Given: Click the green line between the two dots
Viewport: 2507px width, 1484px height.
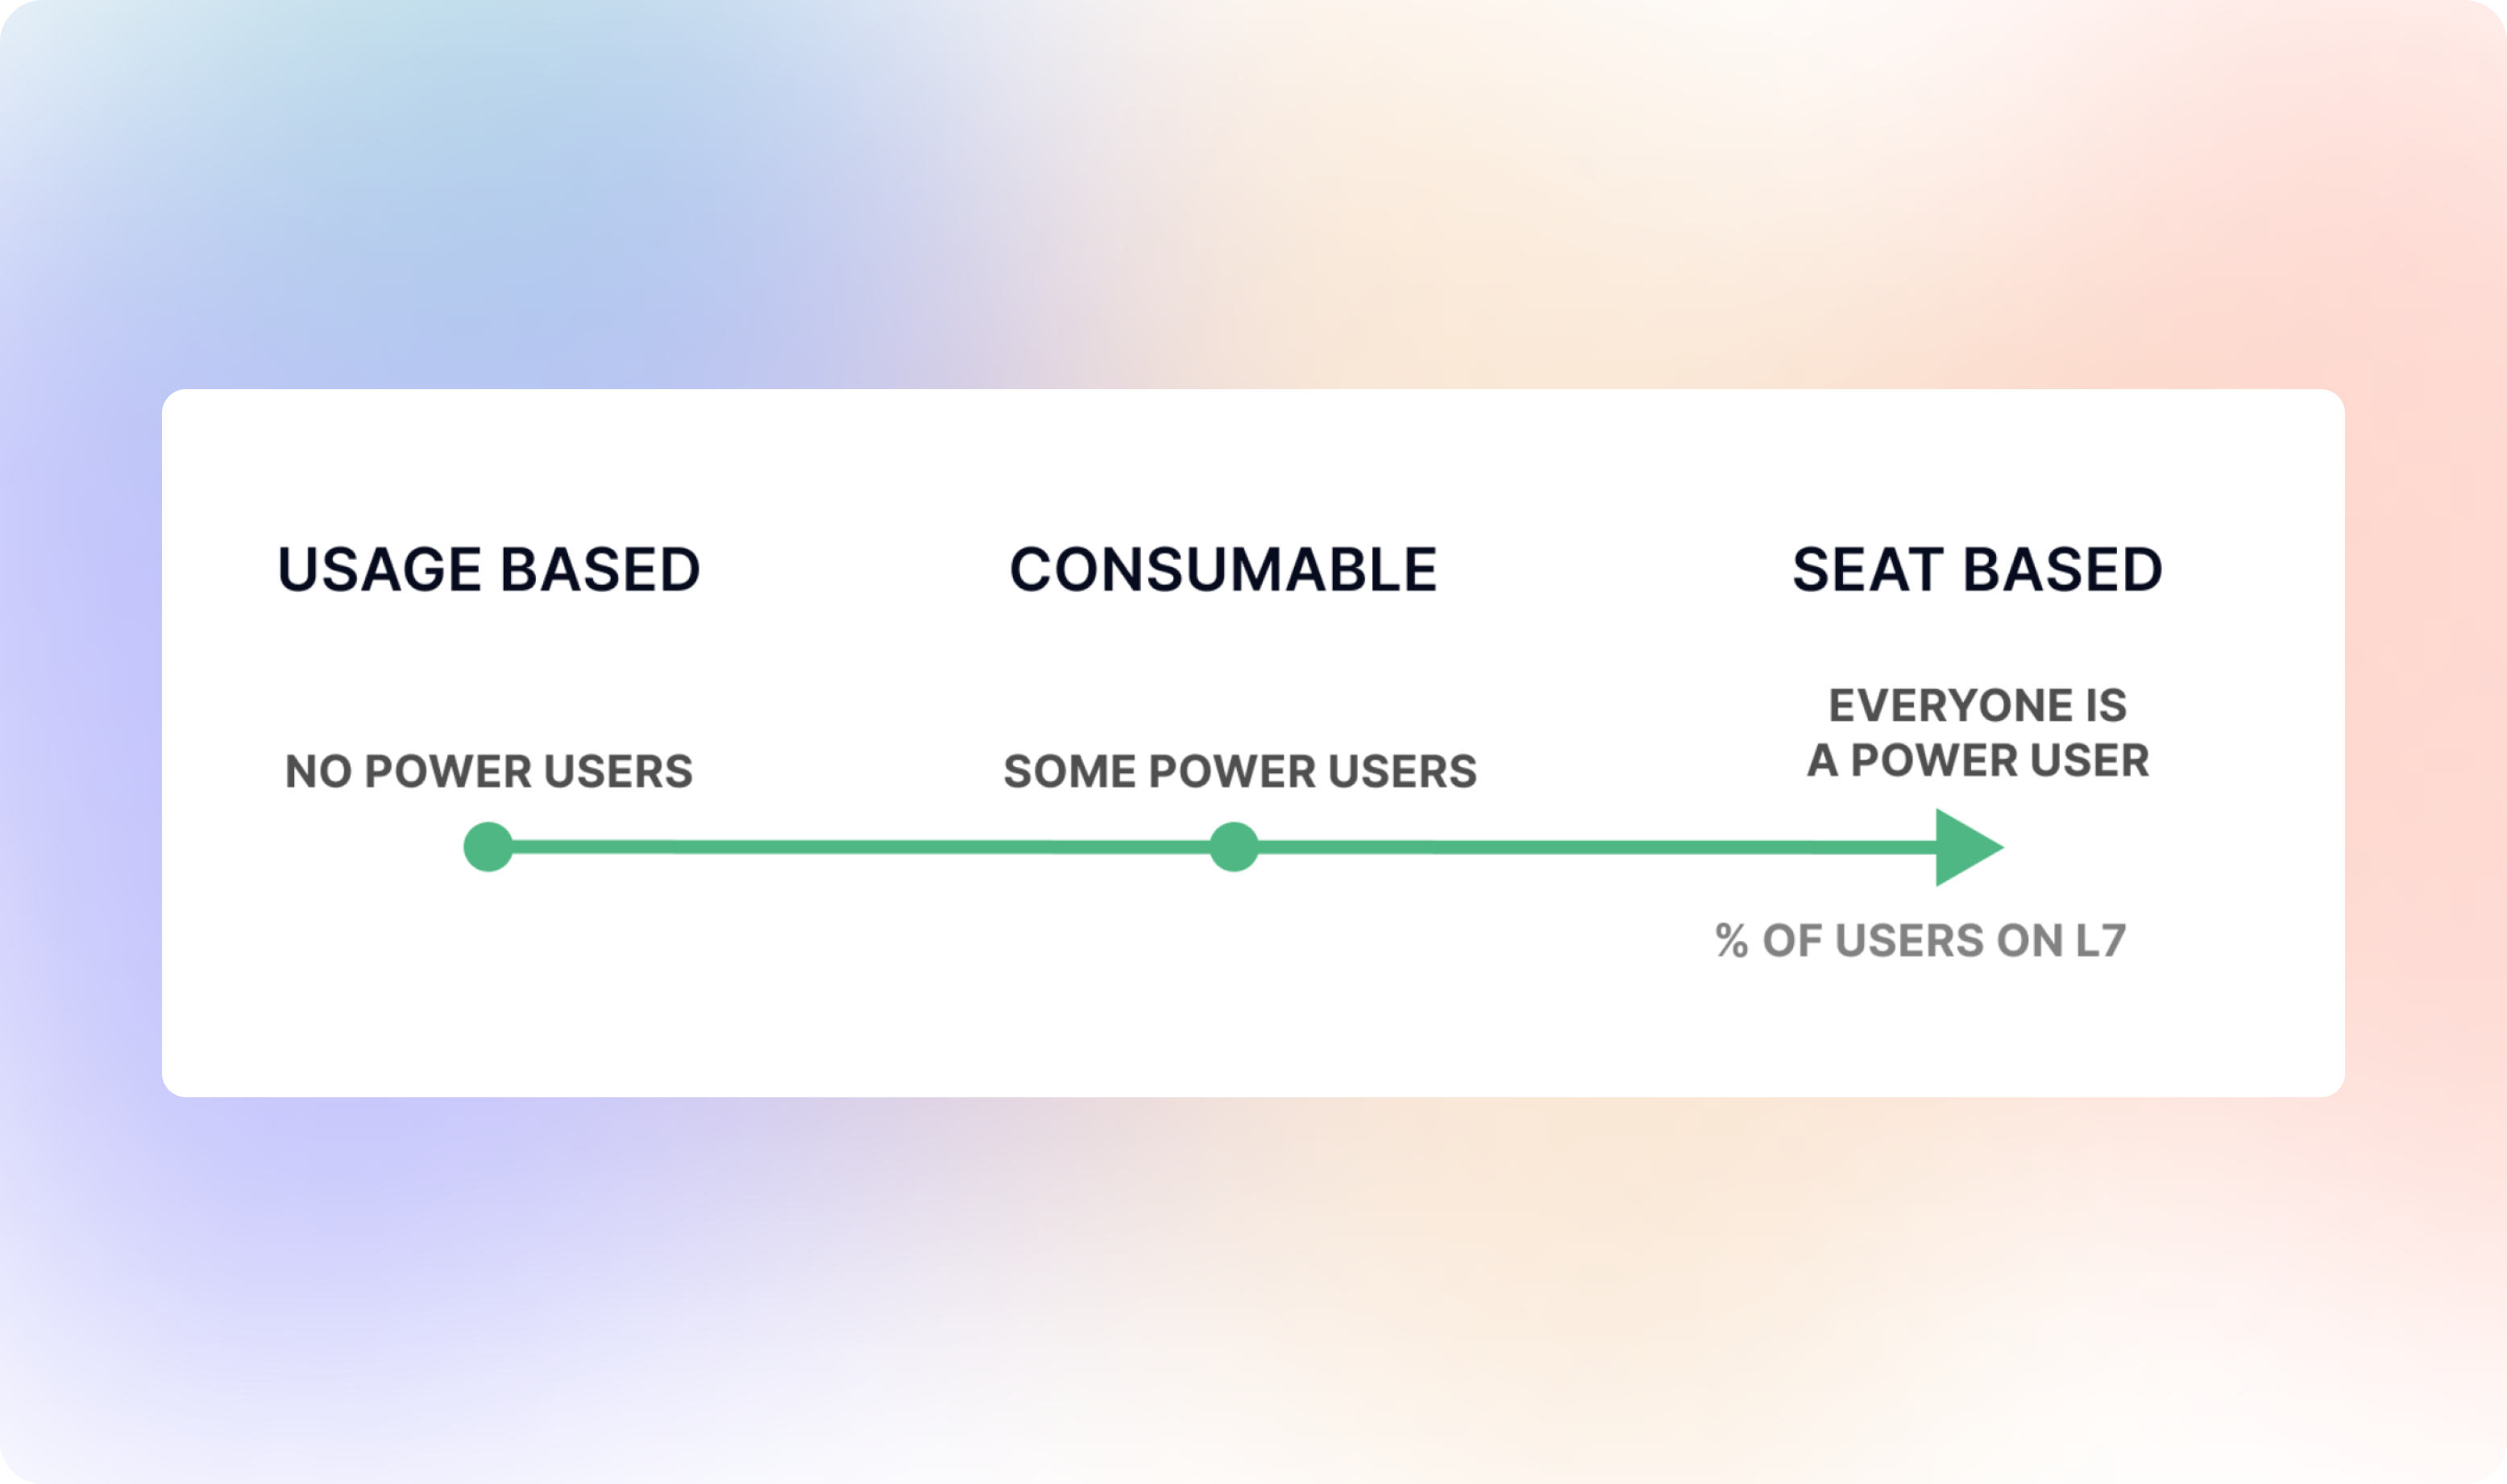Looking at the screenshot, I should point(861,847).
